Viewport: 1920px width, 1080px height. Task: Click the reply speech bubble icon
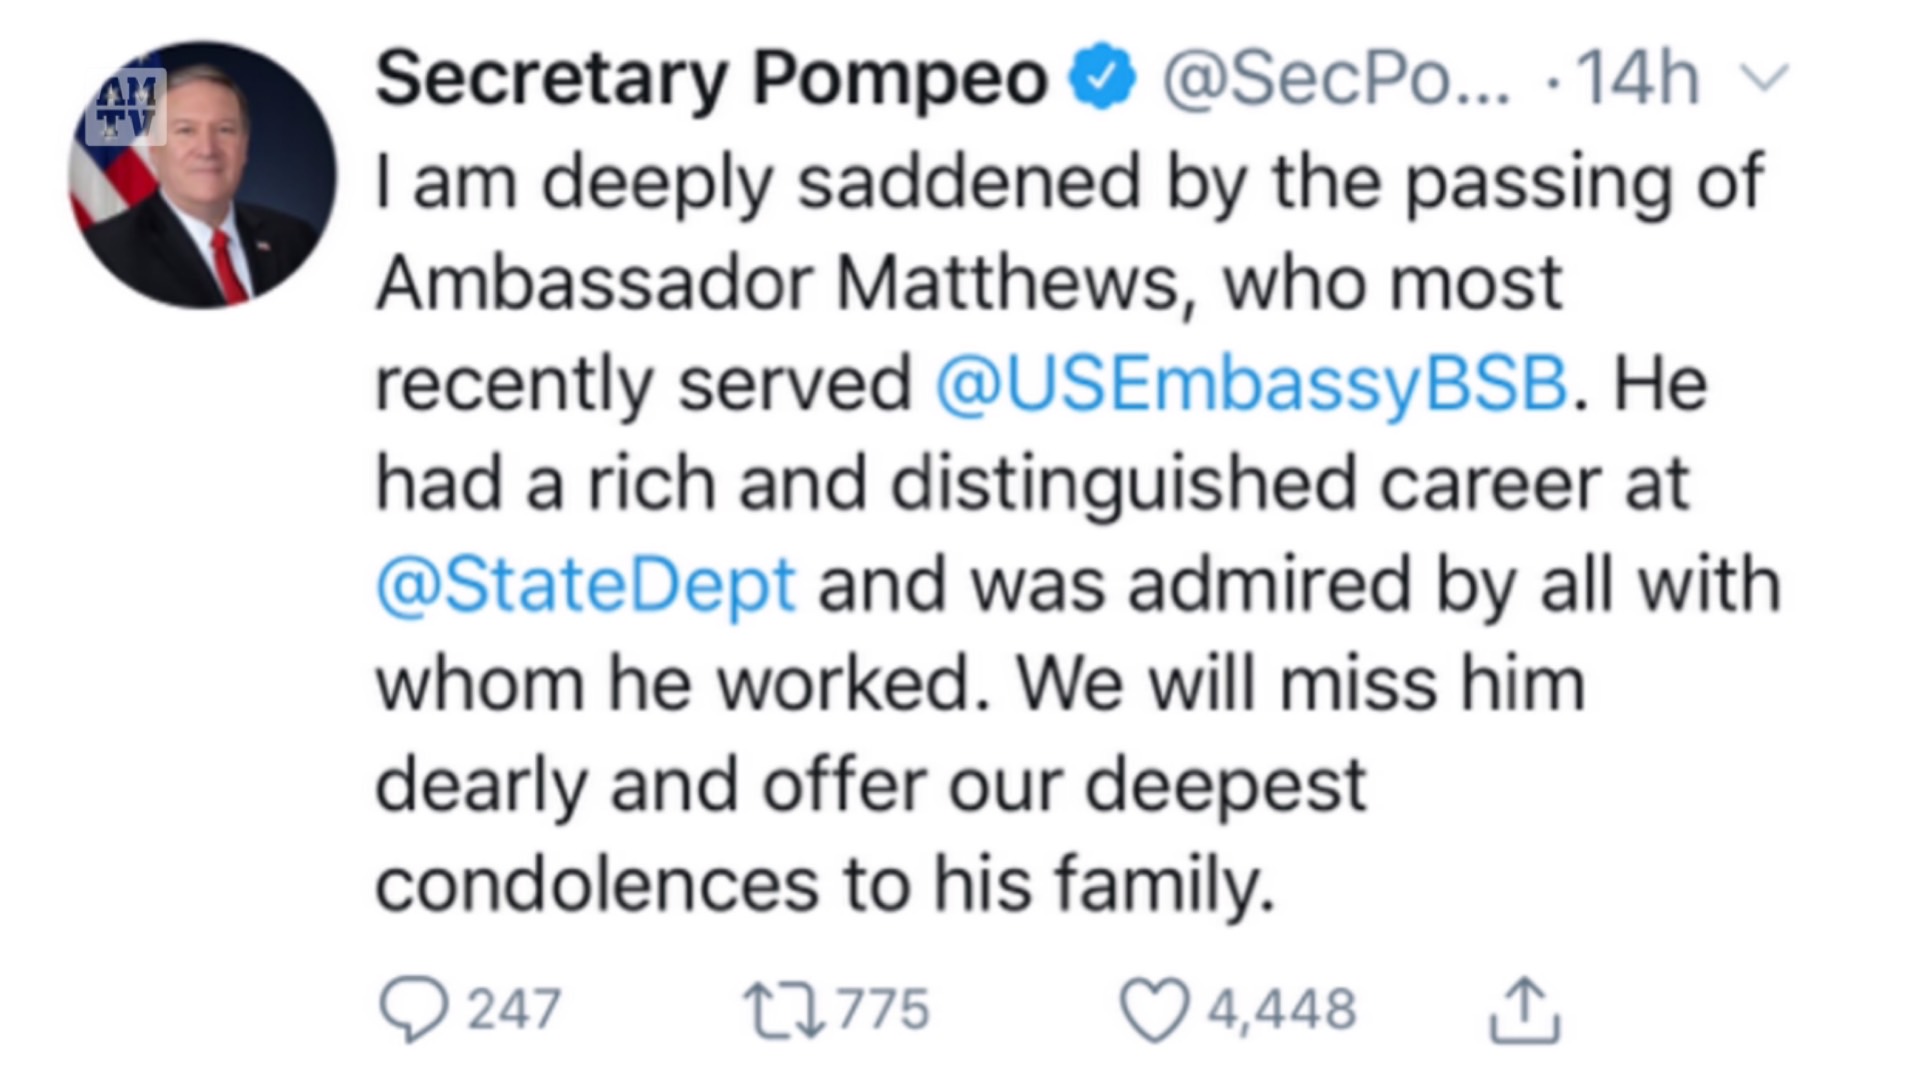(414, 1008)
